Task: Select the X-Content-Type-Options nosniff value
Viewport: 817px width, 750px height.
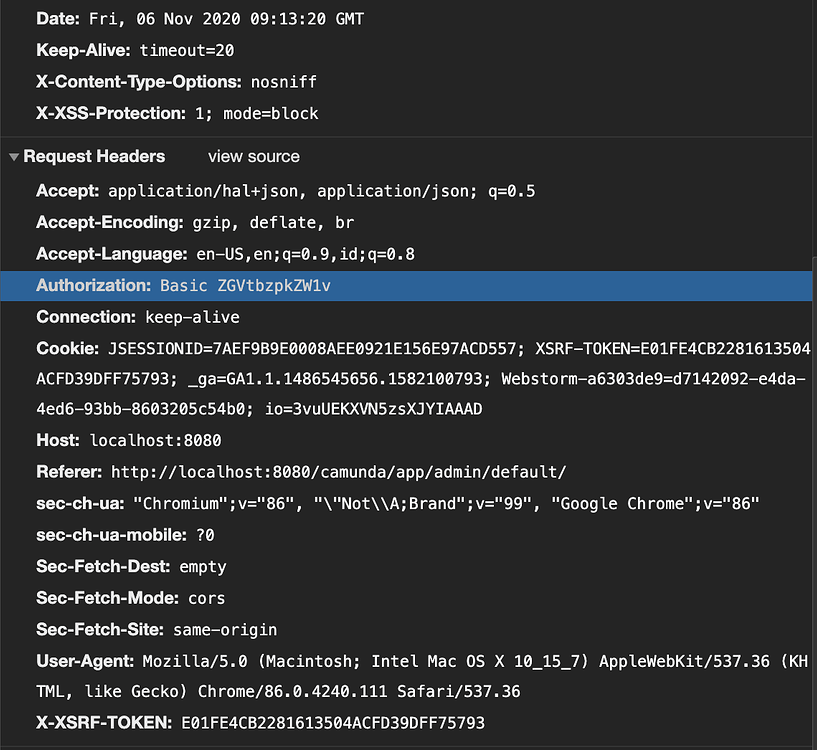Action: [x=283, y=81]
